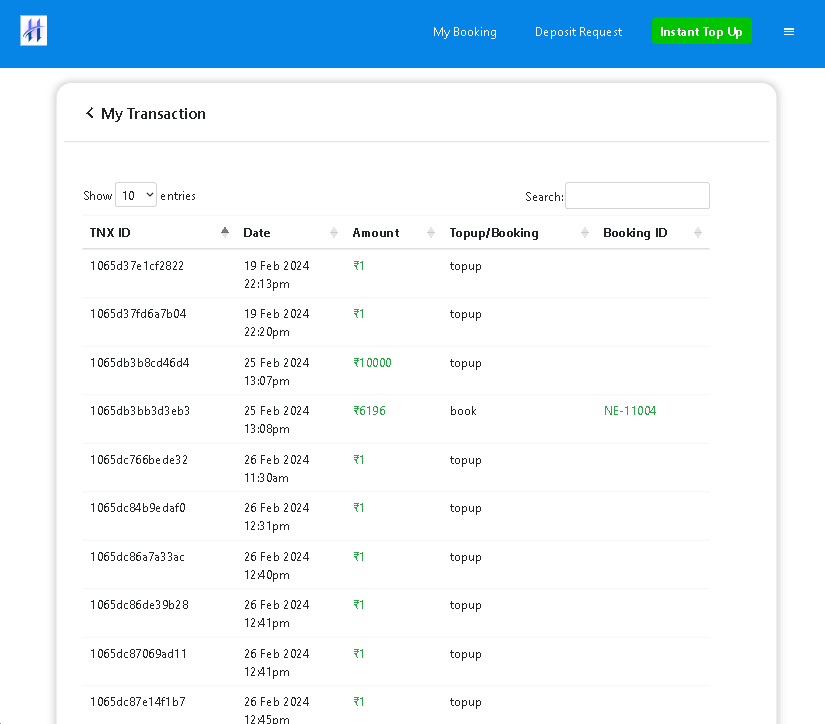Click the ₹10000 topup amount
Image resolution: width=825 pixels, height=724 pixels.
pos(372,363)
